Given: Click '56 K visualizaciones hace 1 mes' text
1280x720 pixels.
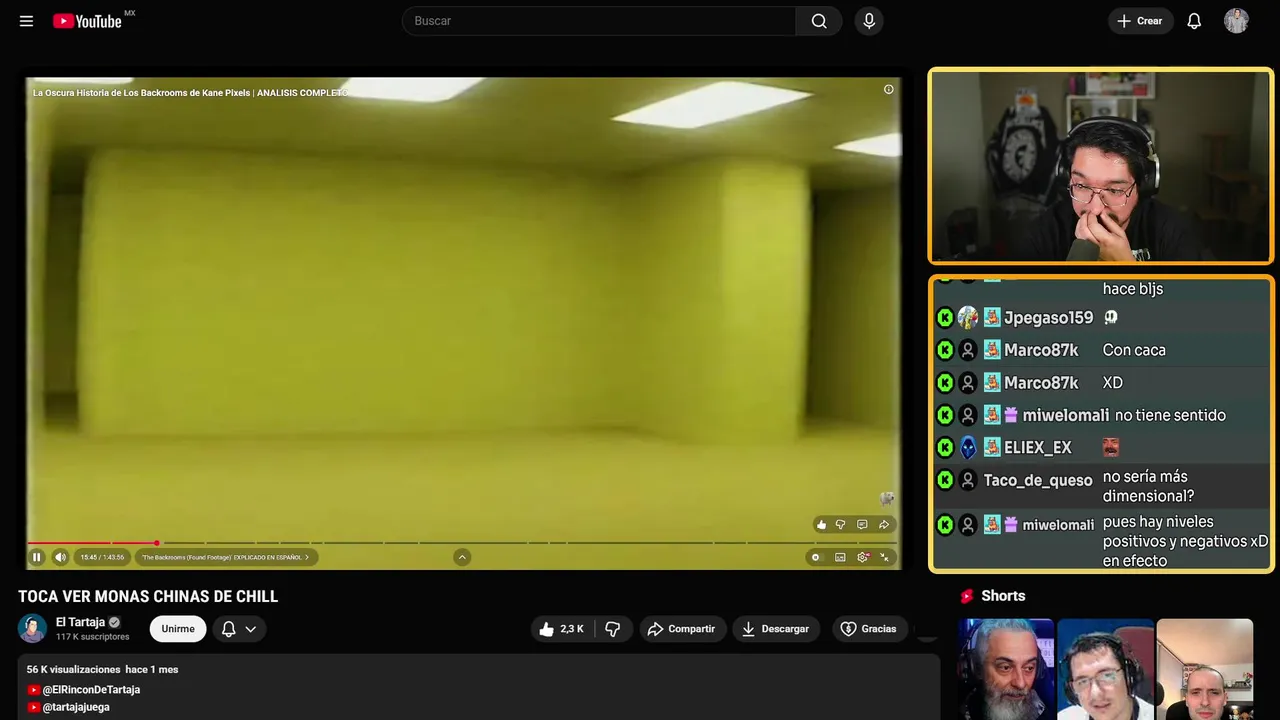Looking at the screenshot, I should click(103, 669).
